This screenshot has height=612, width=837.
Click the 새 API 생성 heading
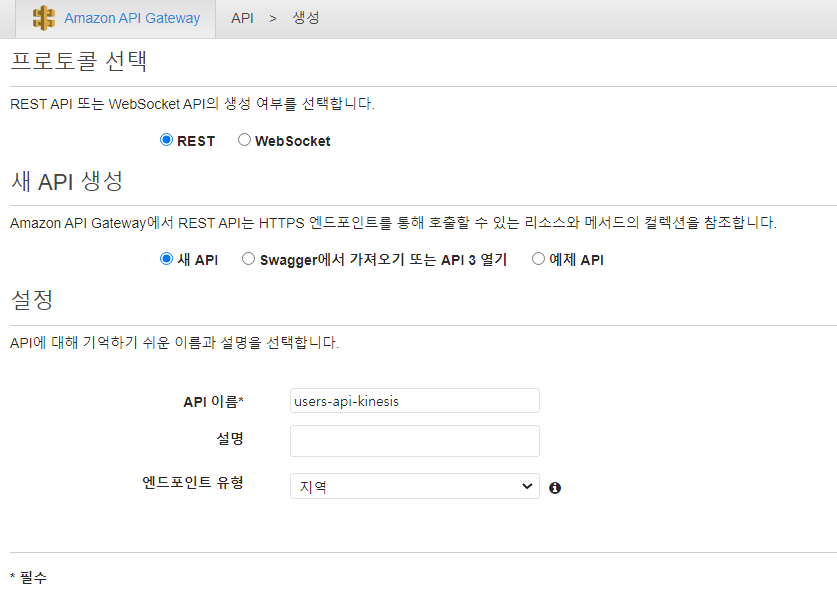click(67, 181)
